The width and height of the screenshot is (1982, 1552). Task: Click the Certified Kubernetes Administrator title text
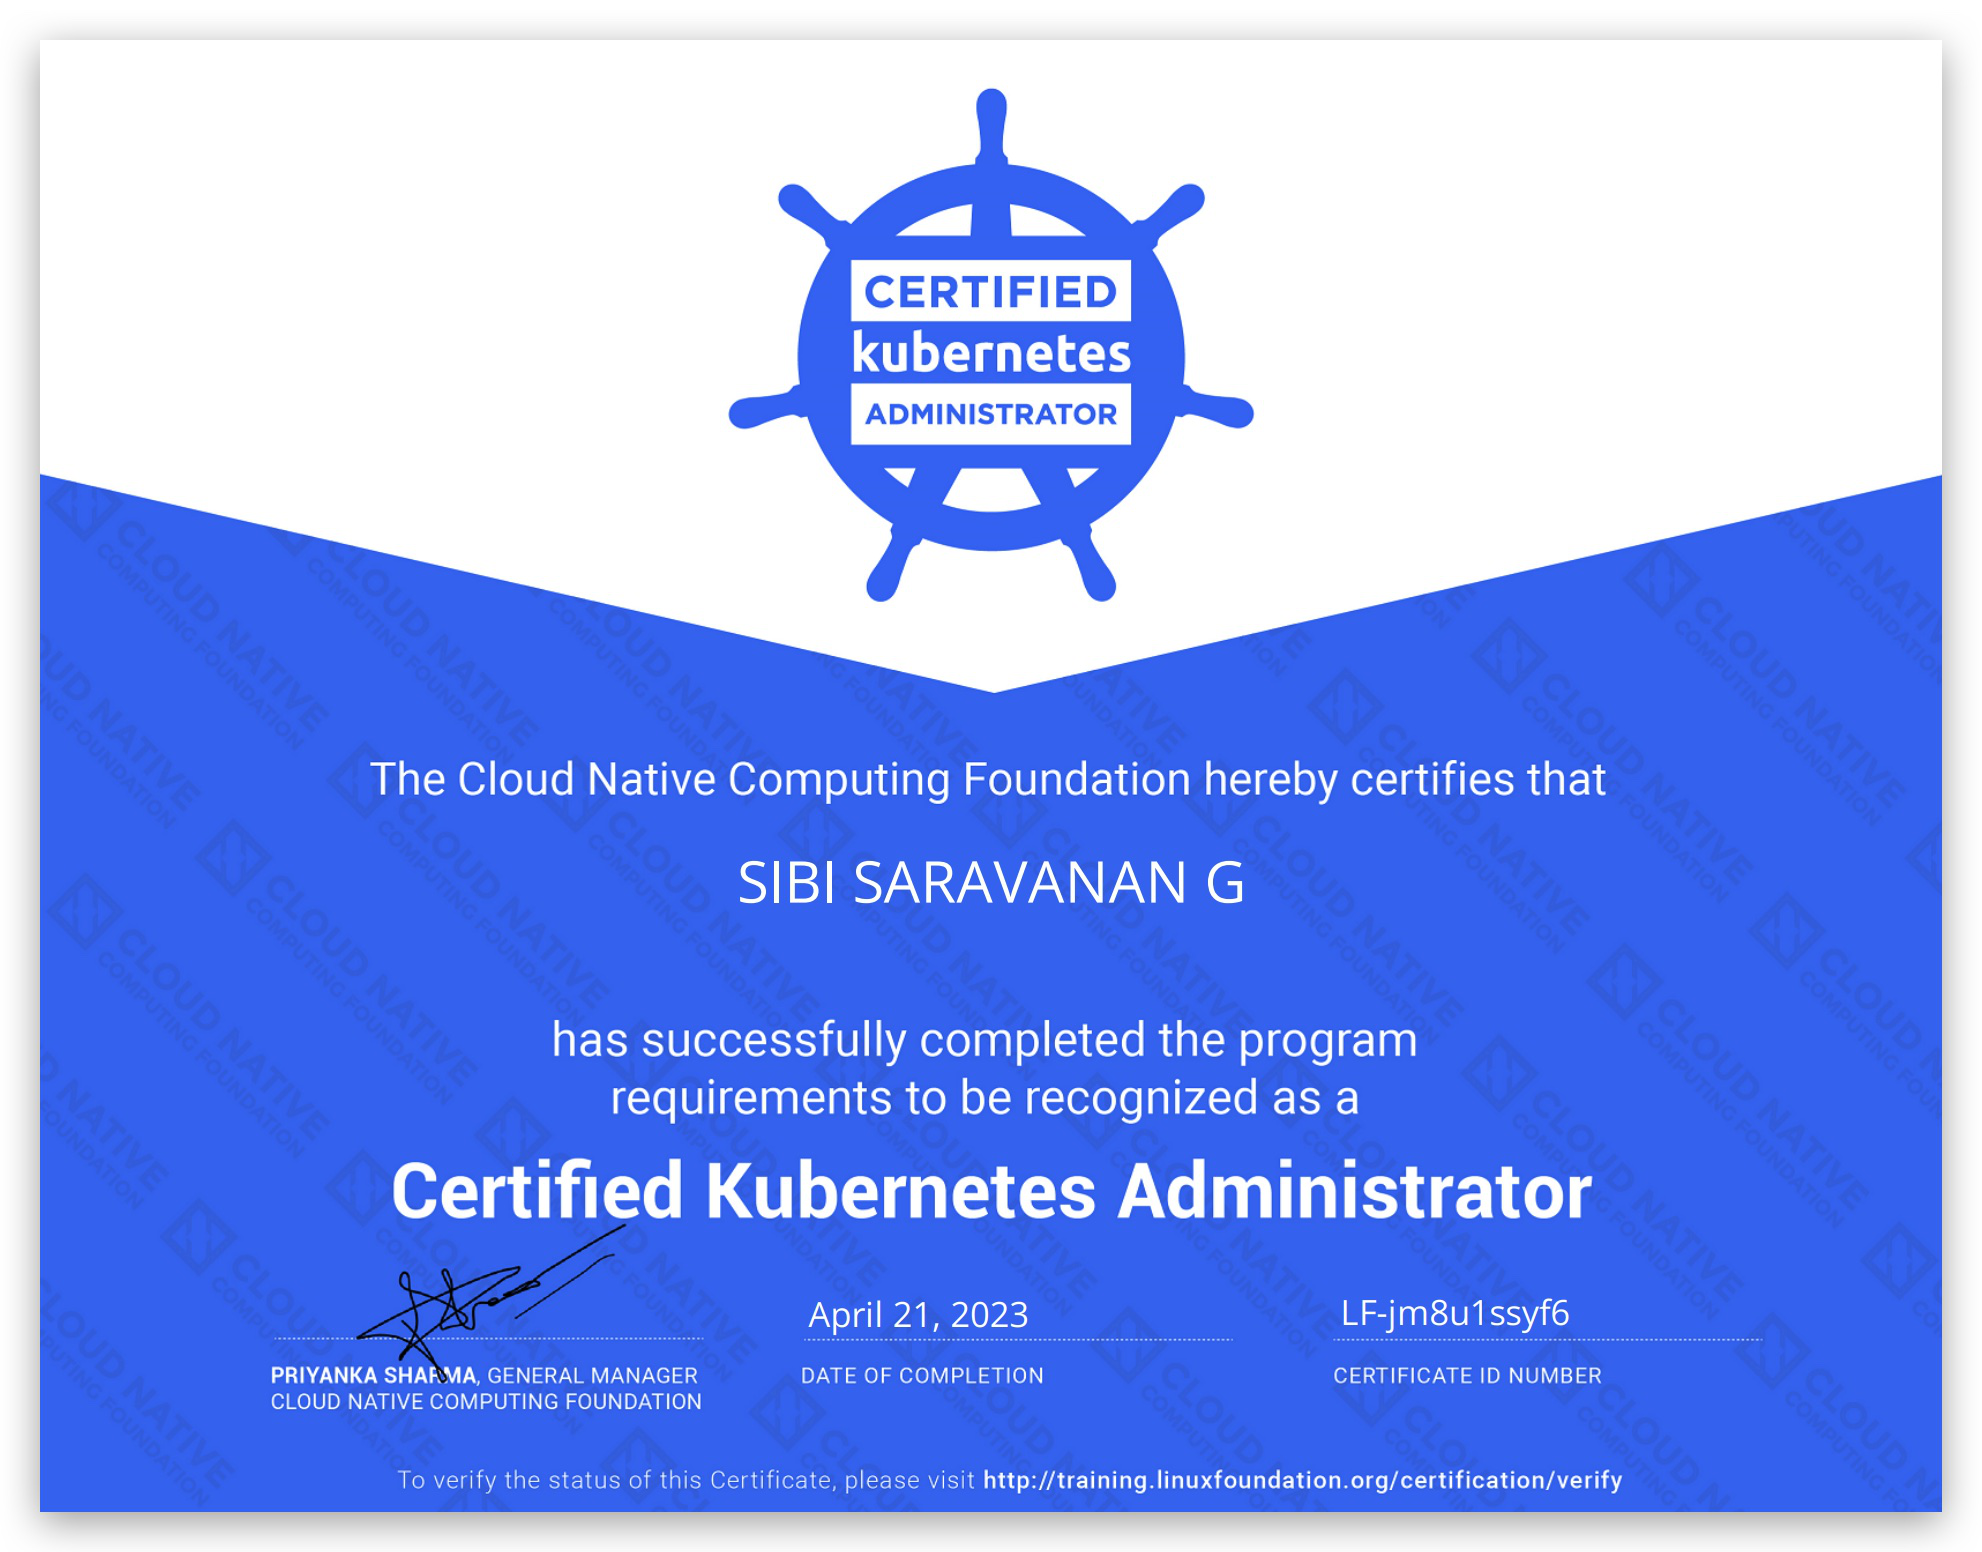coord(991,1191)
